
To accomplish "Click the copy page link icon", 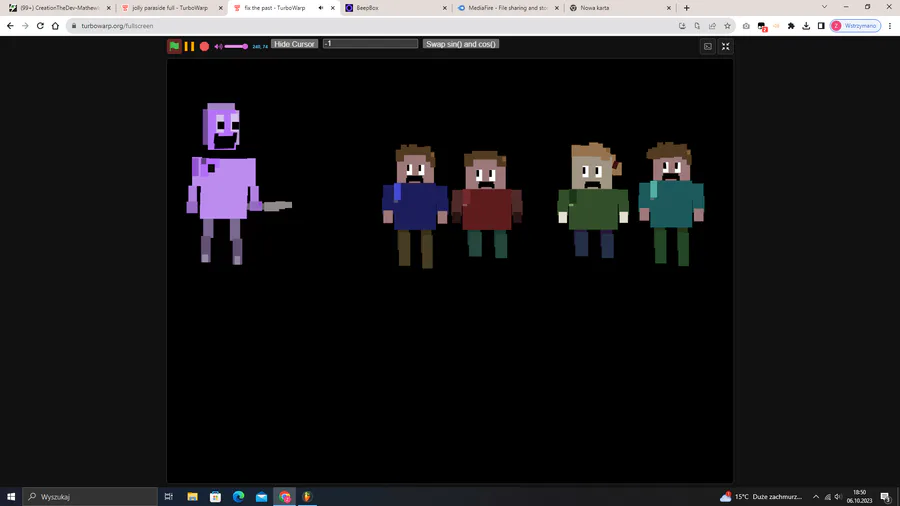I will (697, 26).
